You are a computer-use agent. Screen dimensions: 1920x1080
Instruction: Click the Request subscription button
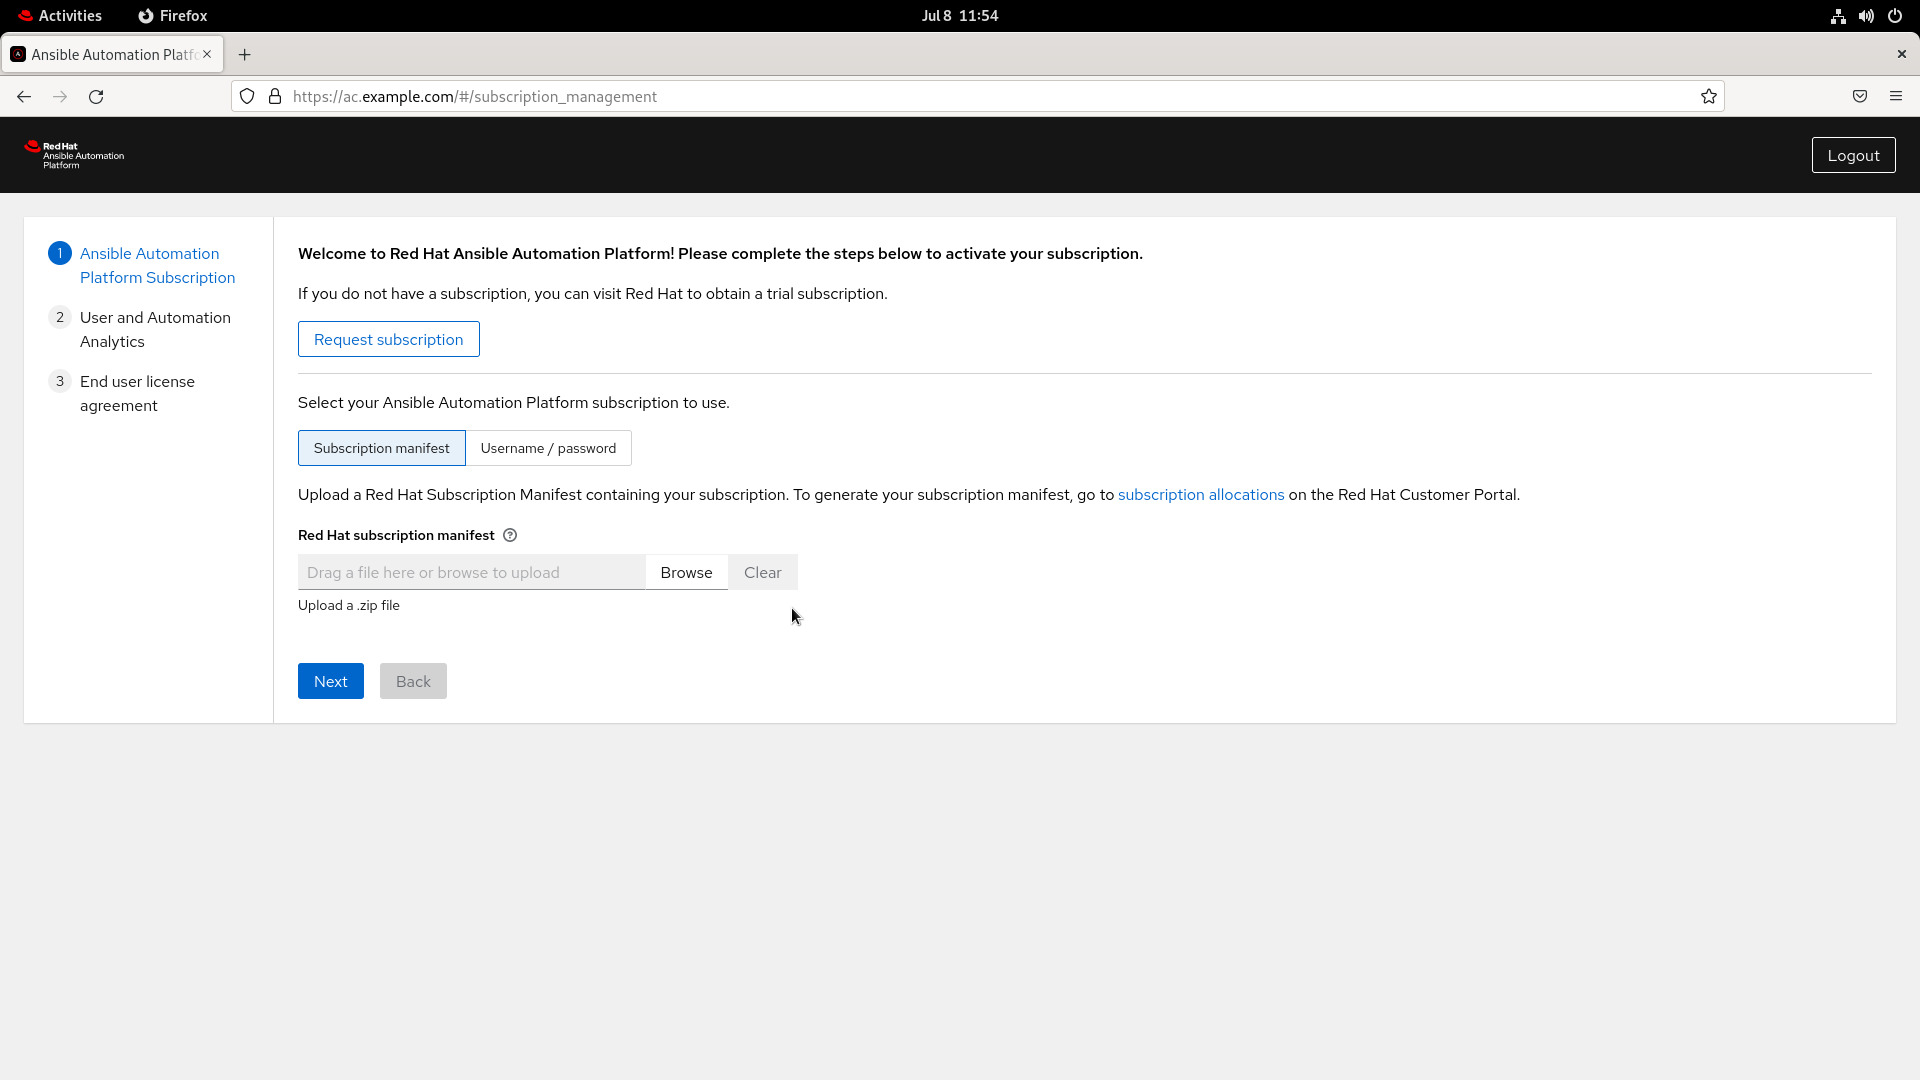click(388, 339)
